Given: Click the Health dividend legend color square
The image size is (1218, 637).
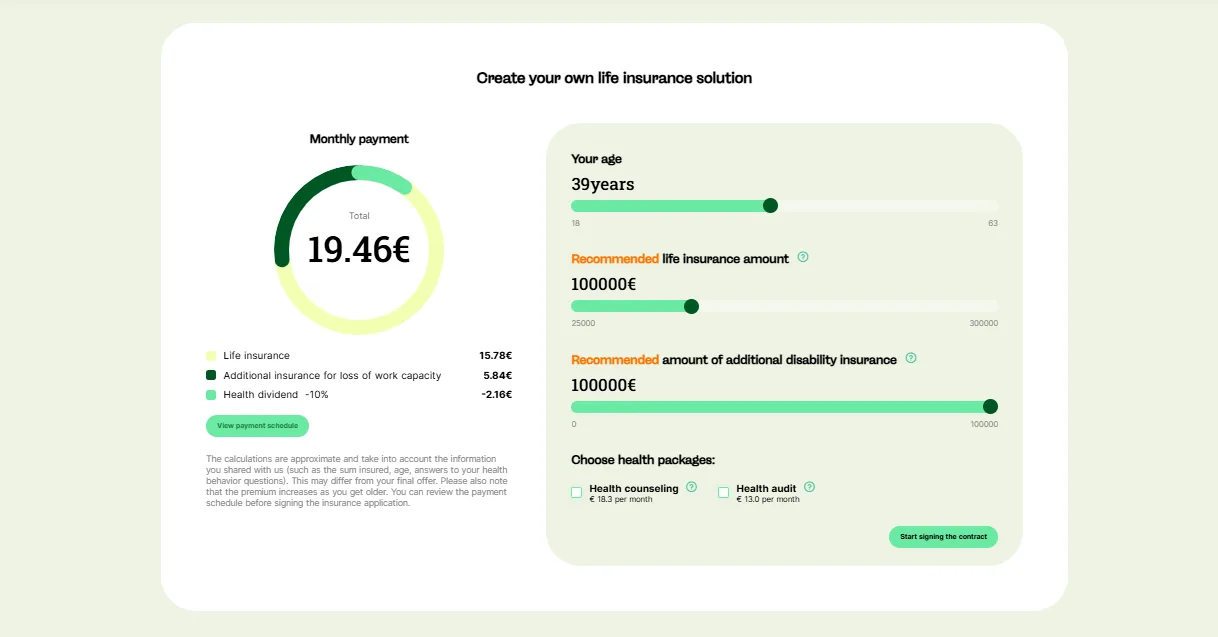Looking at the screenshot, I should click(211, 395).
